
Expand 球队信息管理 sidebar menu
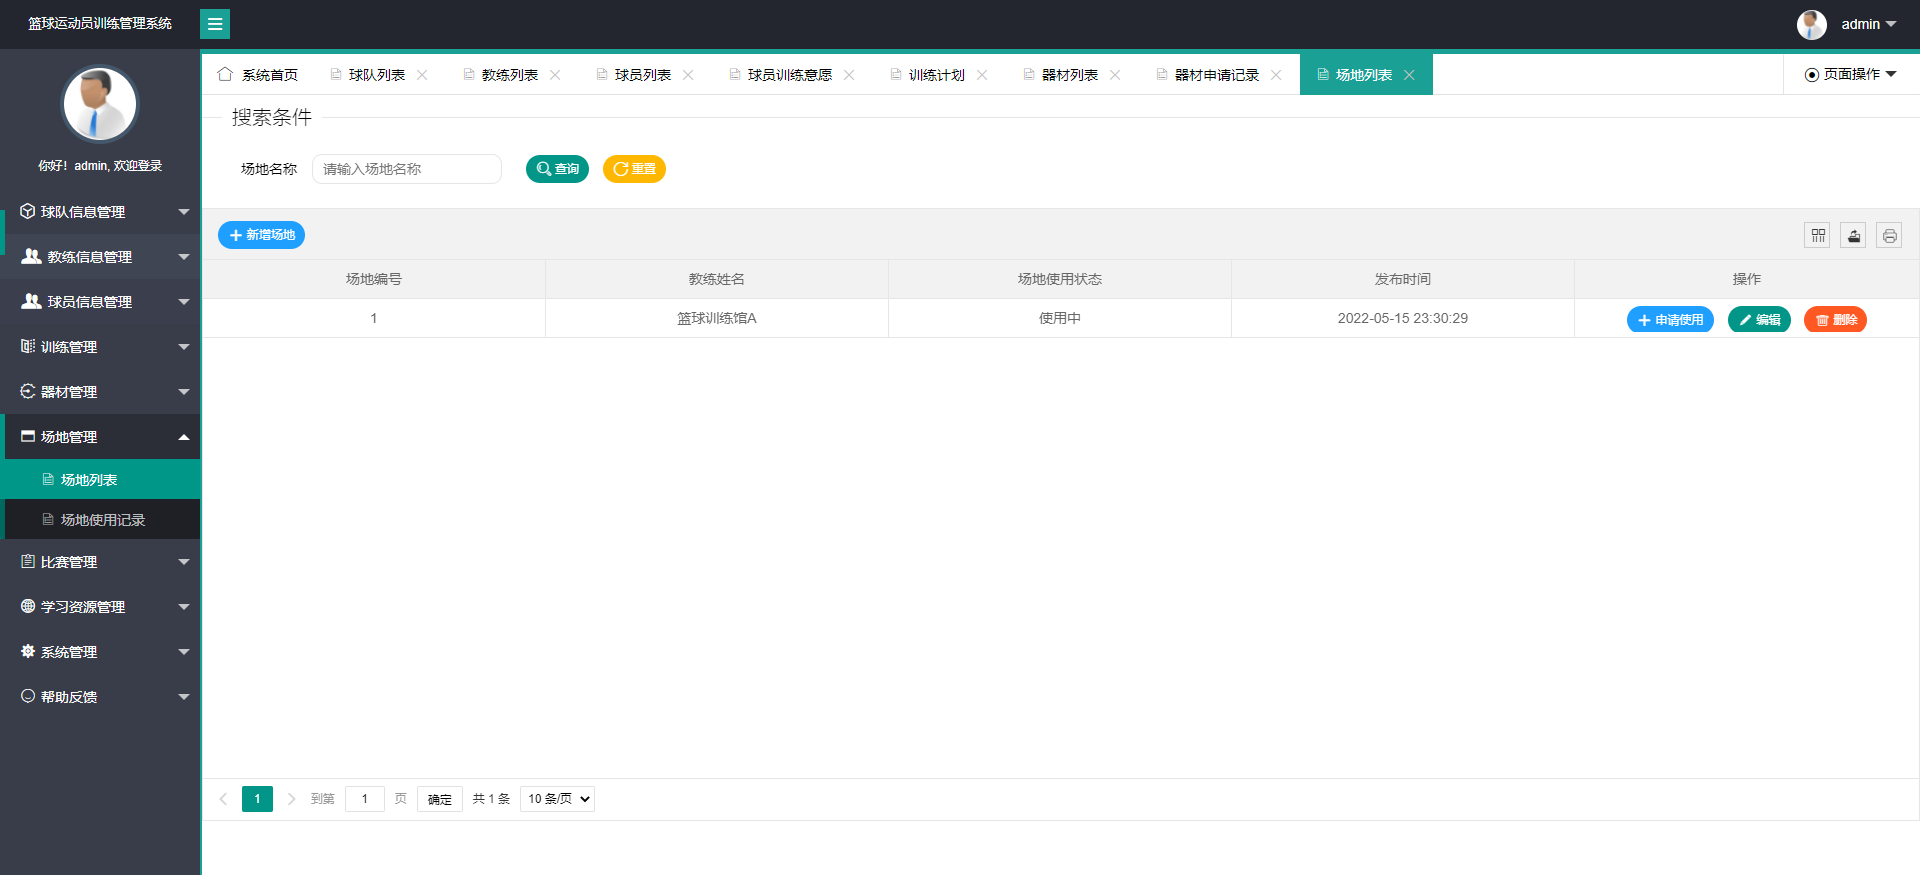coord(100,212)
